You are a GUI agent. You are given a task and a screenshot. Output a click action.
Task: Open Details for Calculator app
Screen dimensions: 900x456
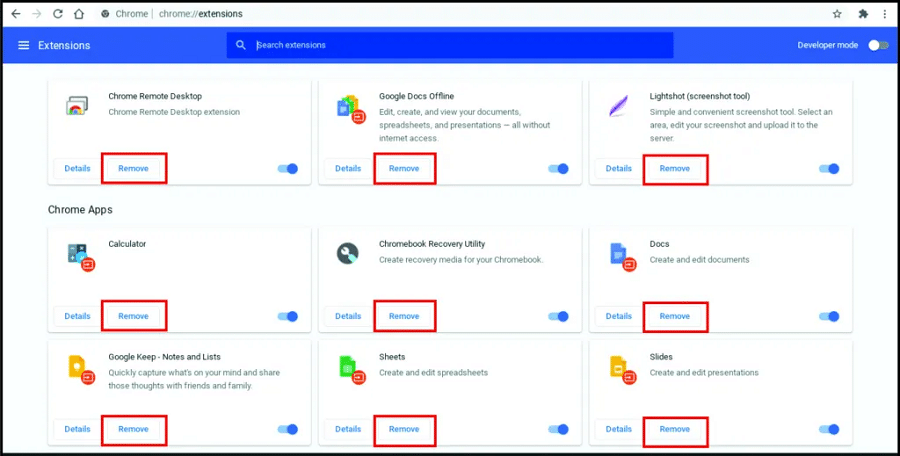coord(77,316)
